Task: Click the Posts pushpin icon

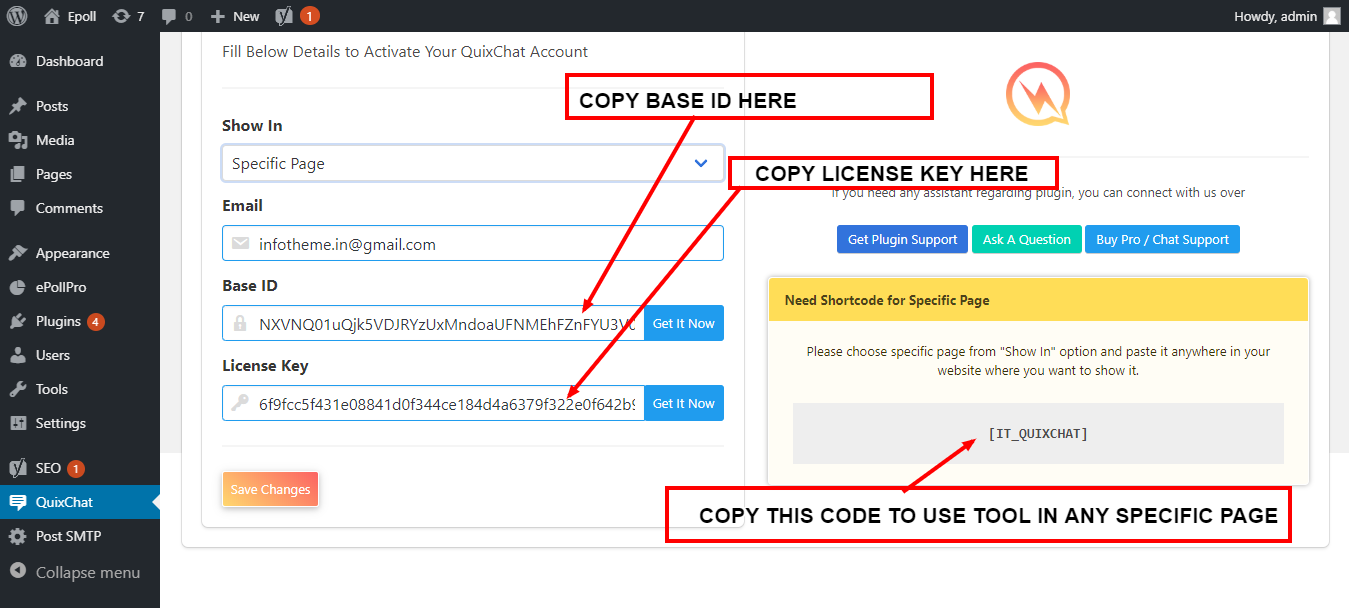Action: tap(17, 106)
